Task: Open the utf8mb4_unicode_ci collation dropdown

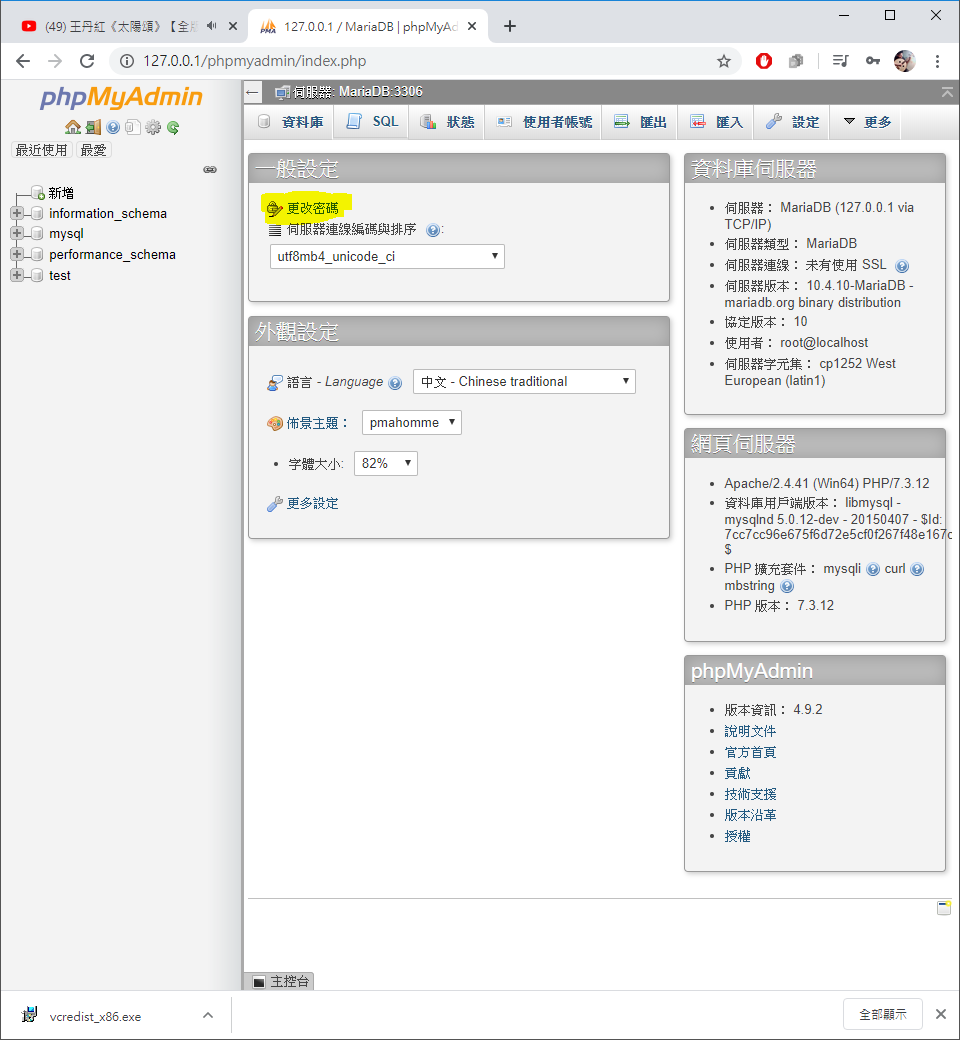Action: point(387,257)
